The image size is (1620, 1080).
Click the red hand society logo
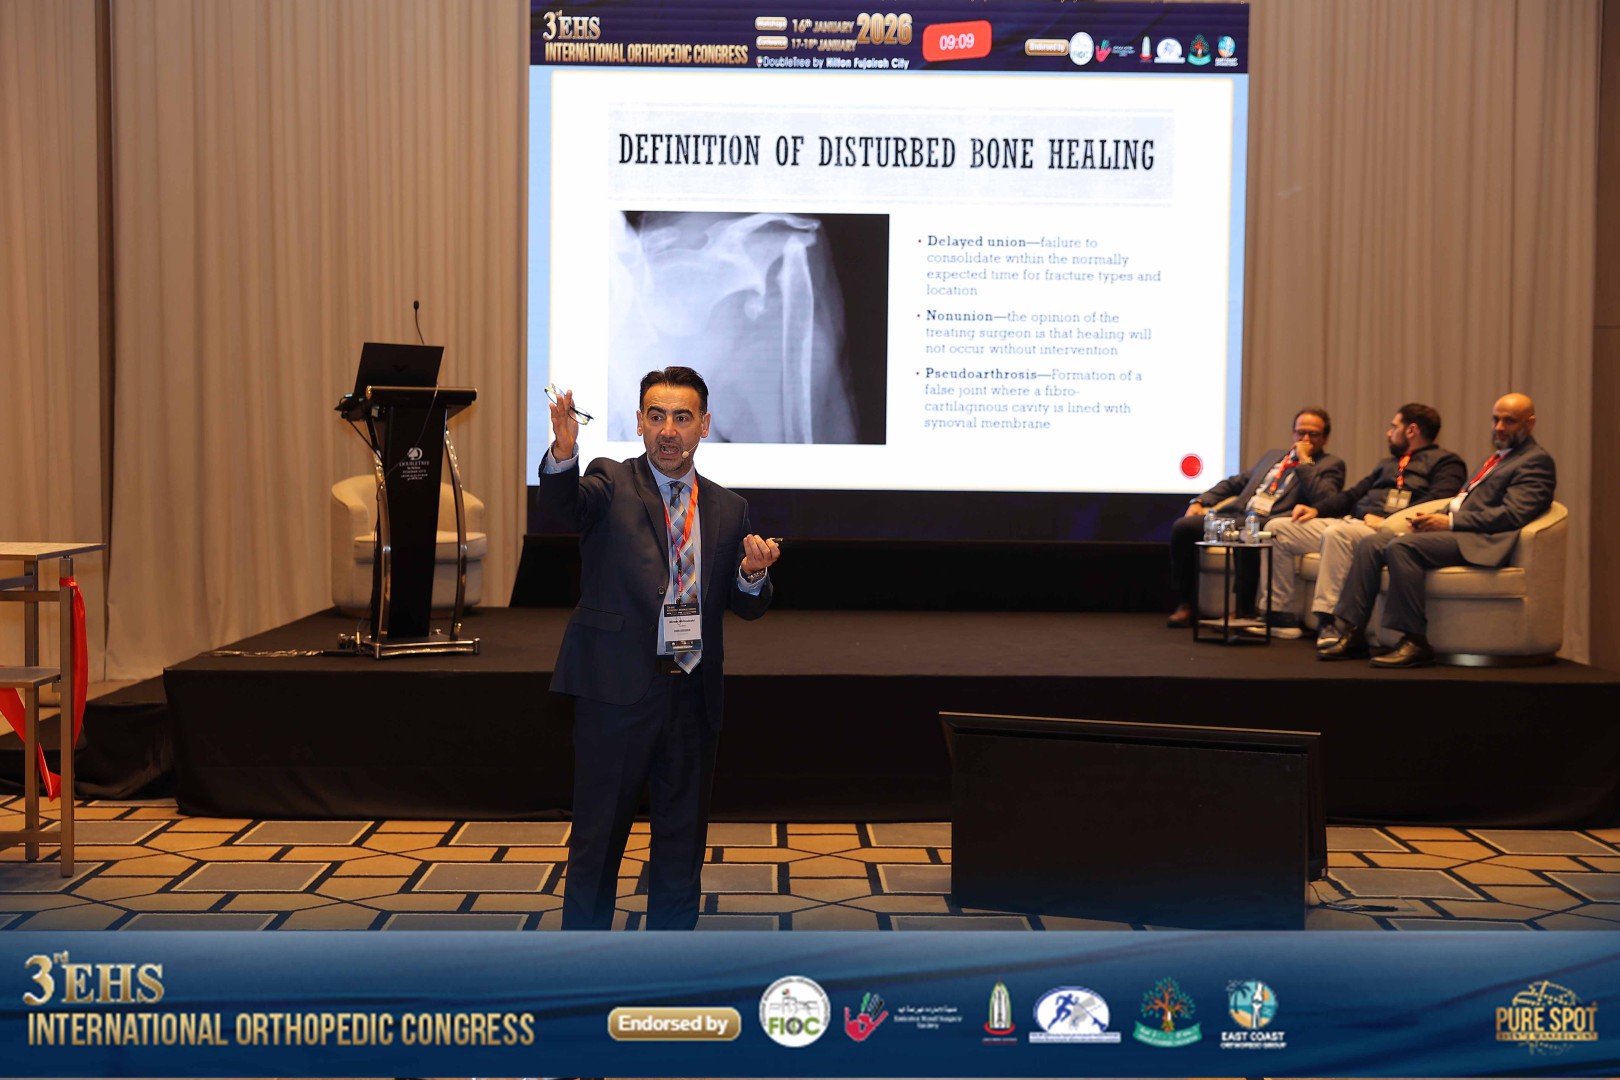click(x=865, y=1016)
